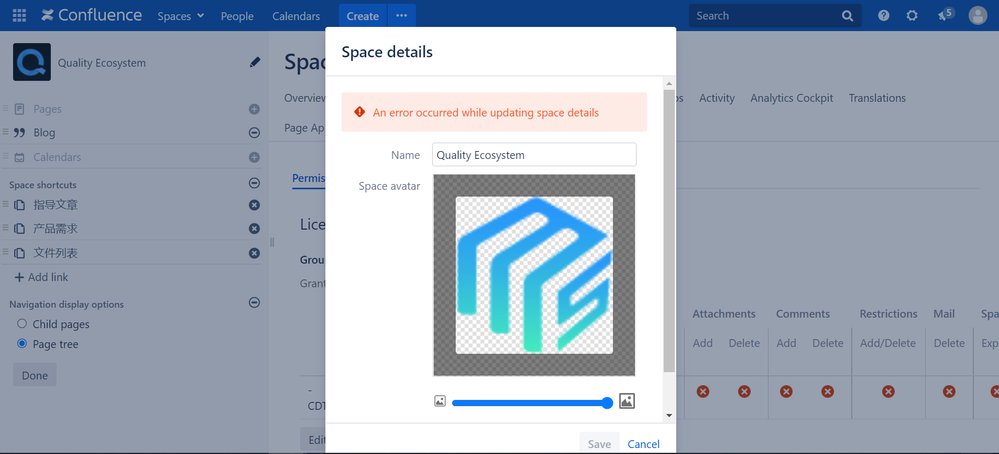Open Calendars in the sidebar

[57, 157]
